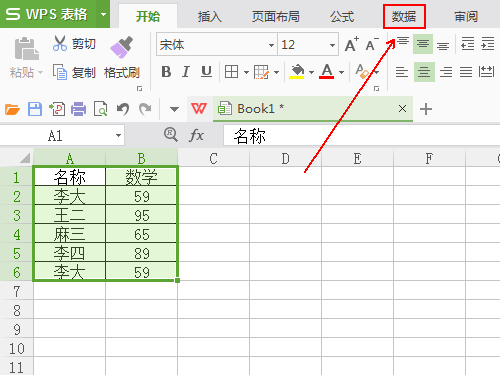500x375 pixels.
Task: Click the formula bar containing 名称
Action: [x=362, y=136]
